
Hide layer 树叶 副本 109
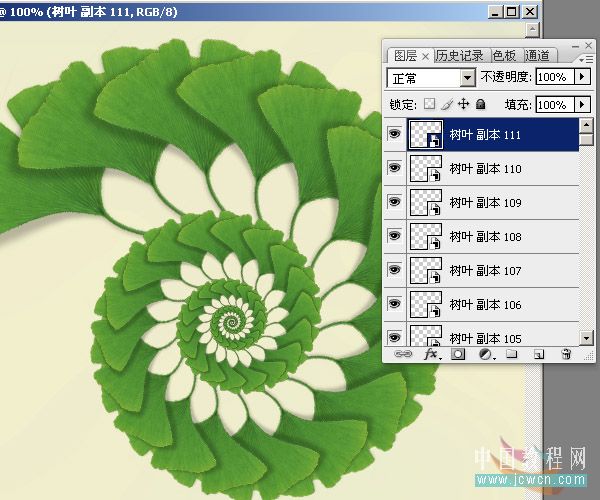pyautogui.click(x=395, y=201)
